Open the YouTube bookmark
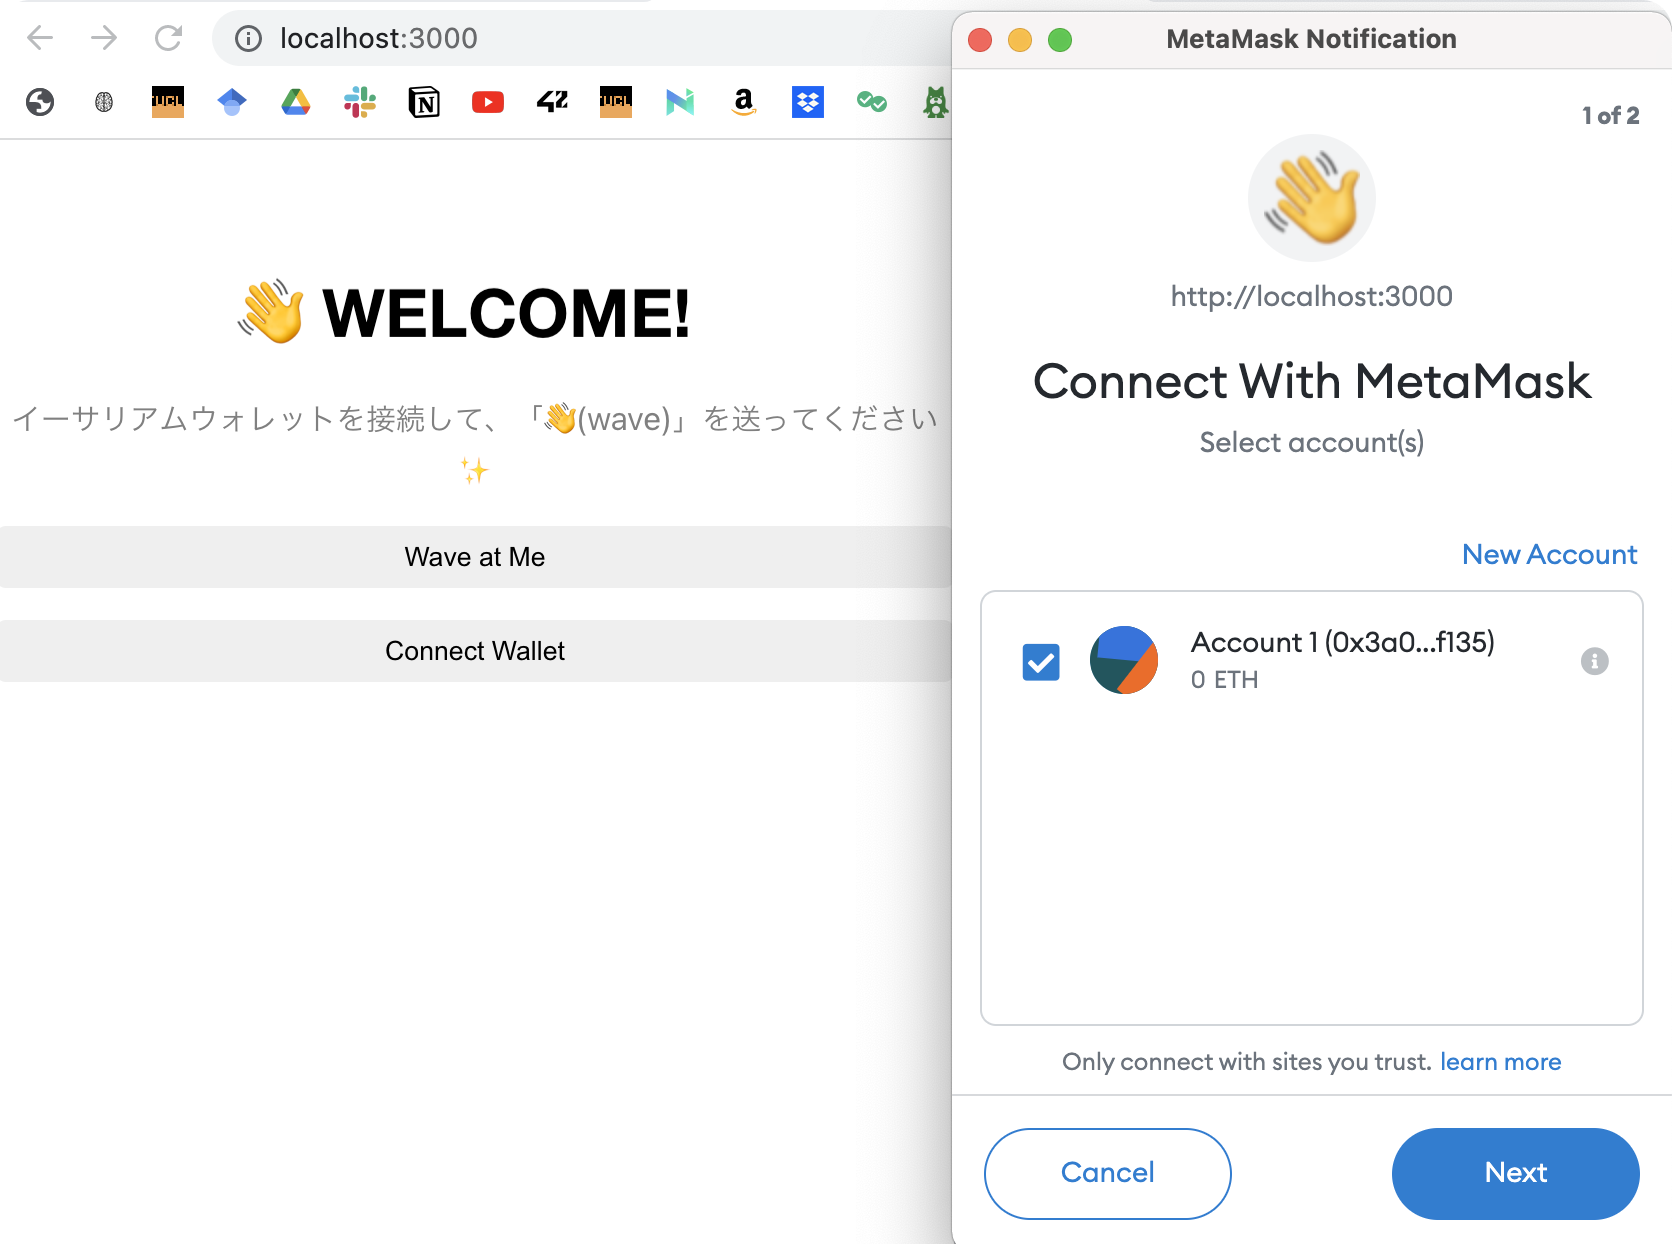 pos(488,102)
